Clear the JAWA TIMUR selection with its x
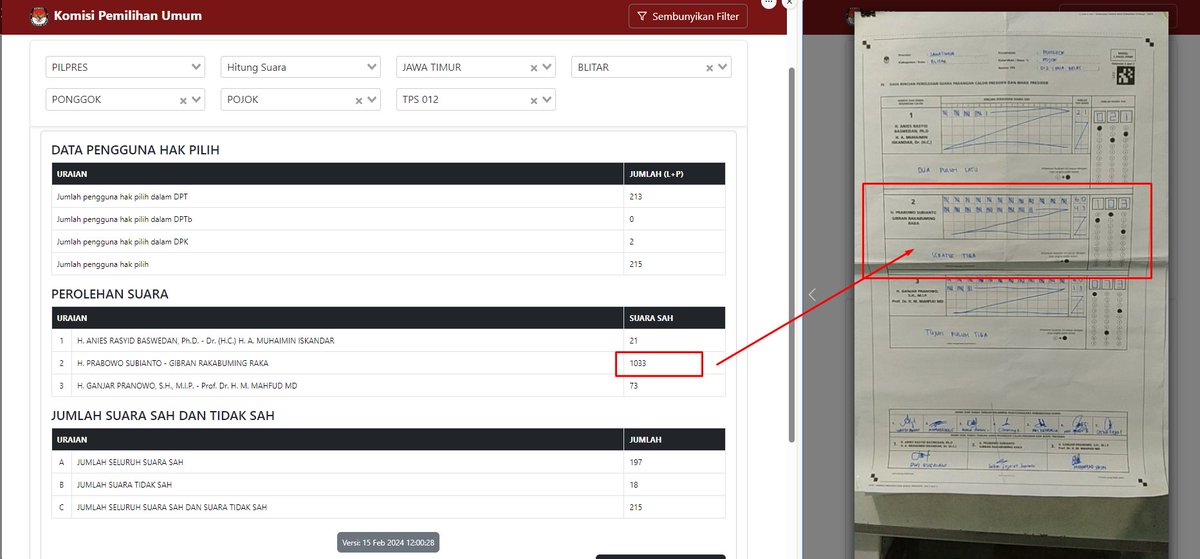This screenshot has width=1200, height=559. (x=534, y=68)
